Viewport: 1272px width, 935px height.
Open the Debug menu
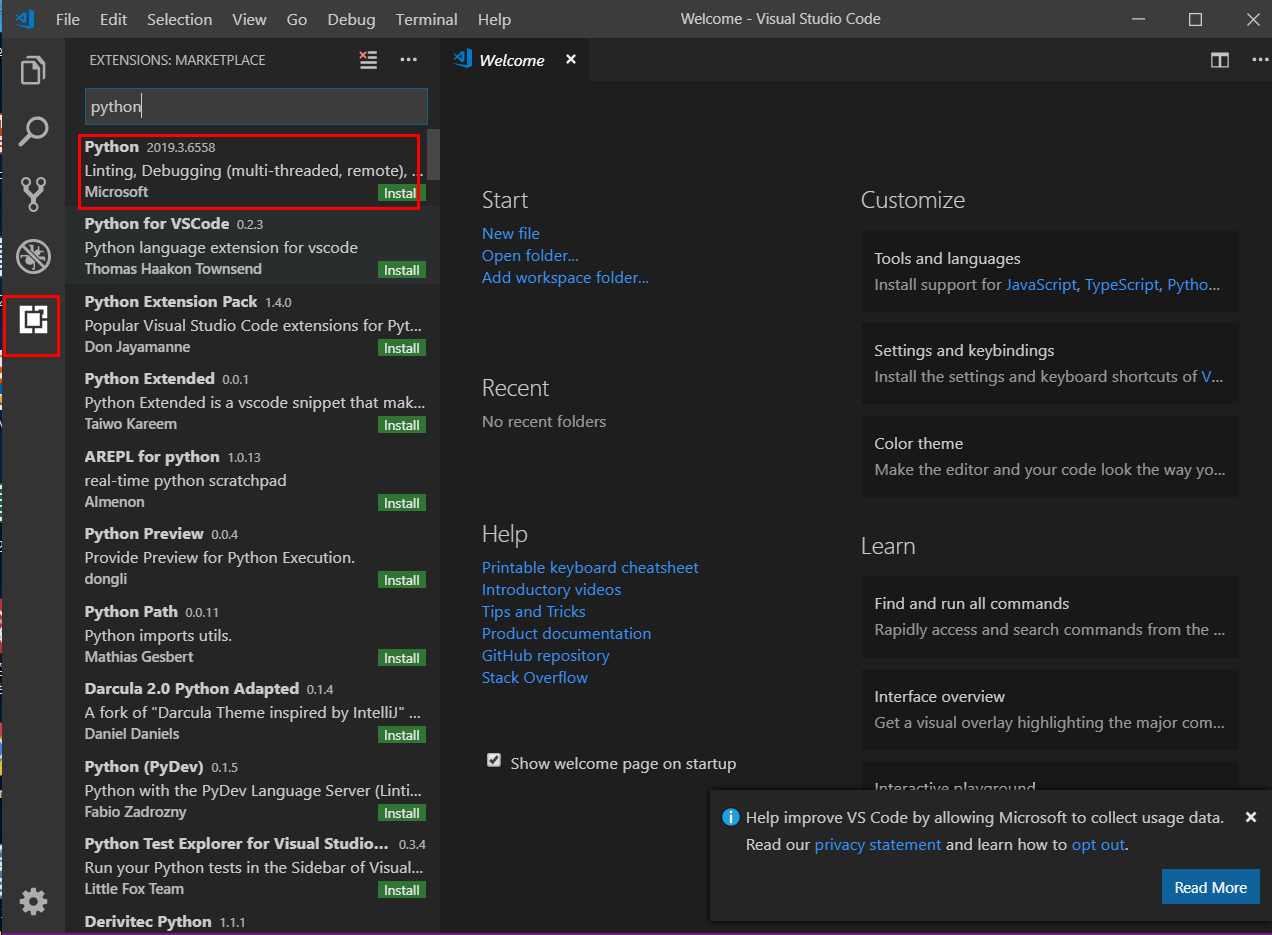pyautogui.click(x=352, y=19)
